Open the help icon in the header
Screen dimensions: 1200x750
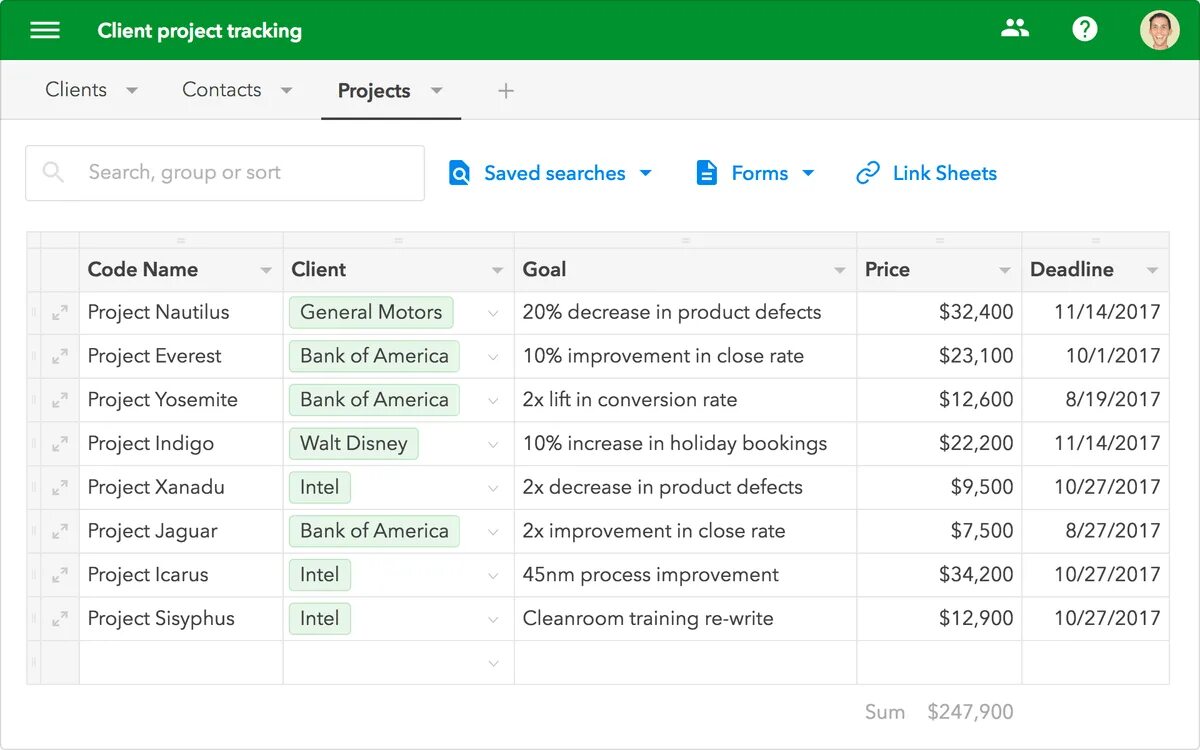tap(1085, 29)
